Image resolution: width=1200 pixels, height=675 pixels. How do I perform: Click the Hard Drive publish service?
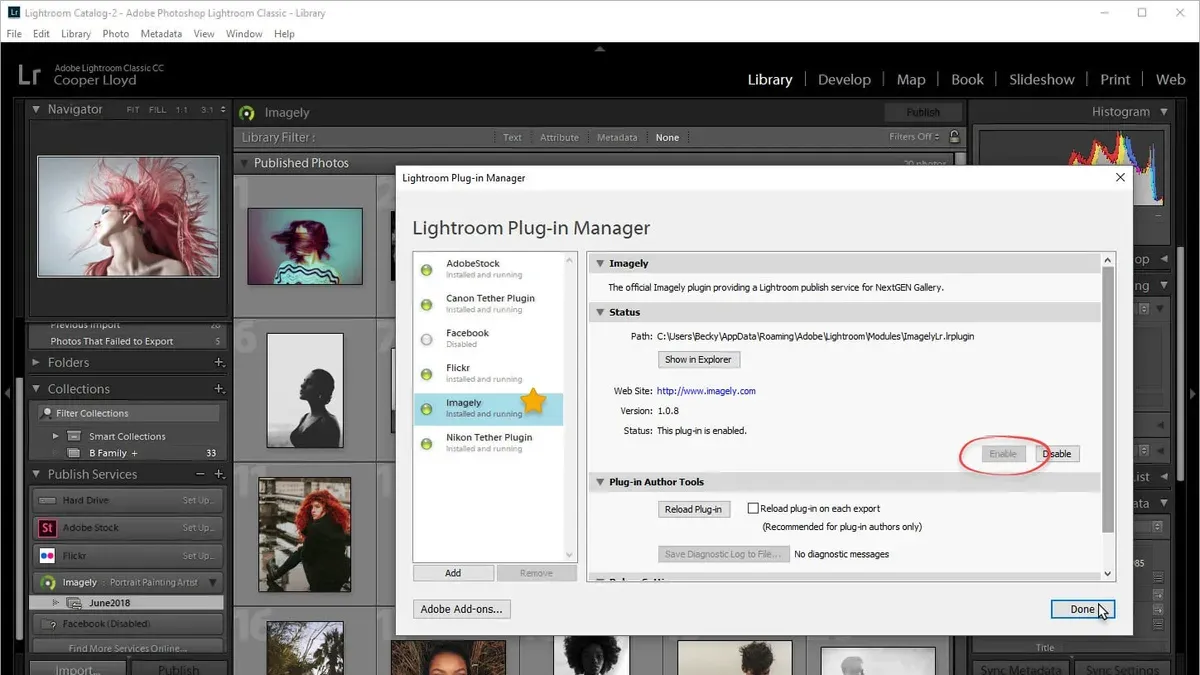[x=128, y=500]
